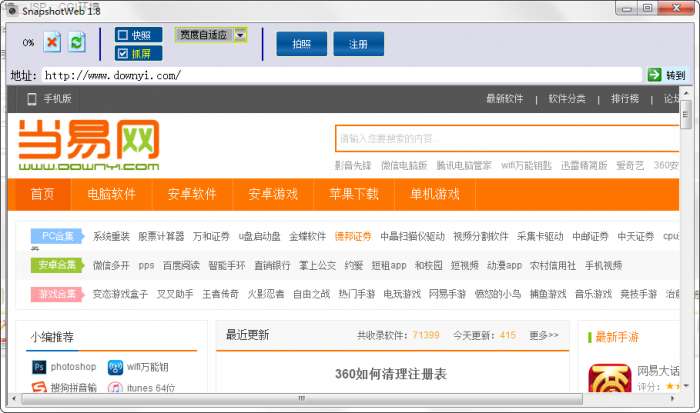Click the 手机版 link

coord(58,99)
